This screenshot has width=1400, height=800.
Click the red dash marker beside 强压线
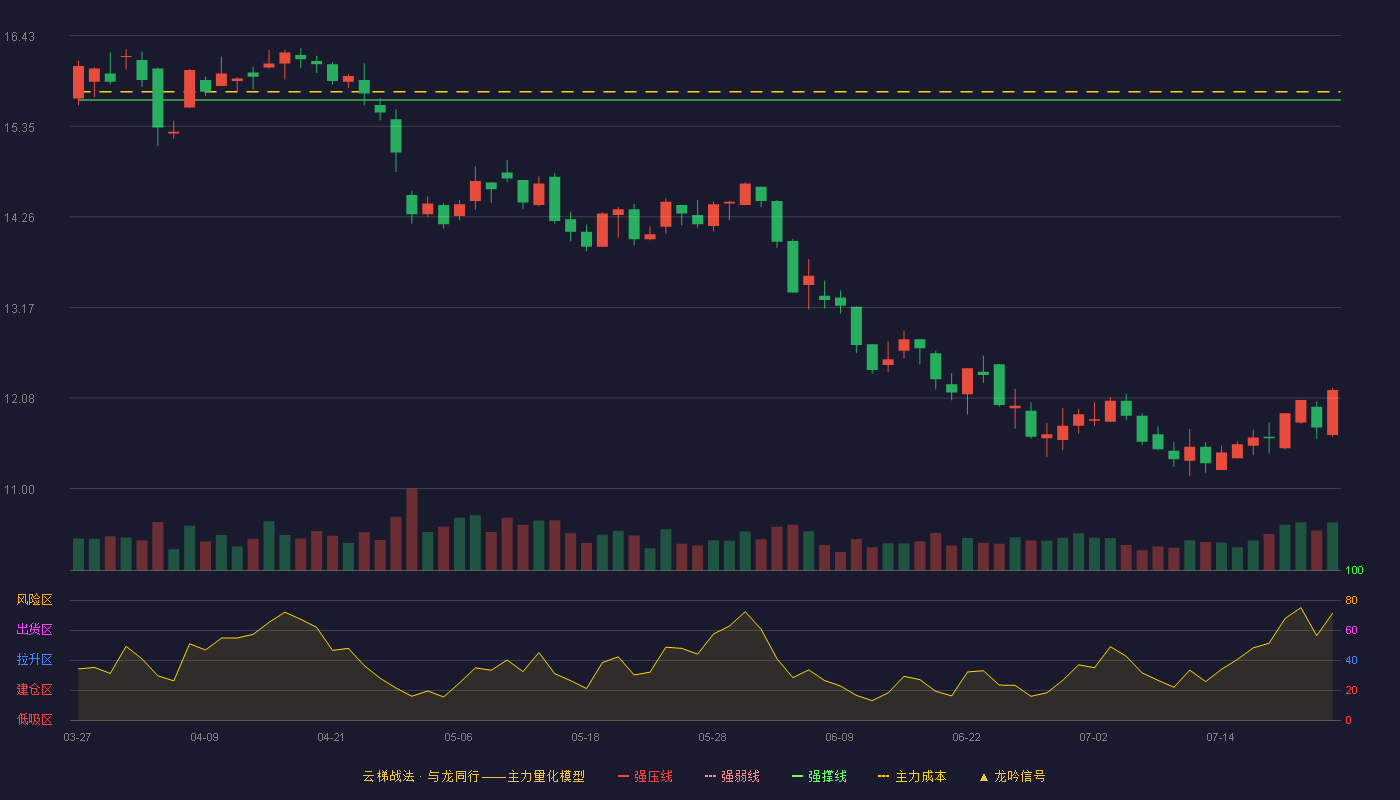click(x=624, y=777)
